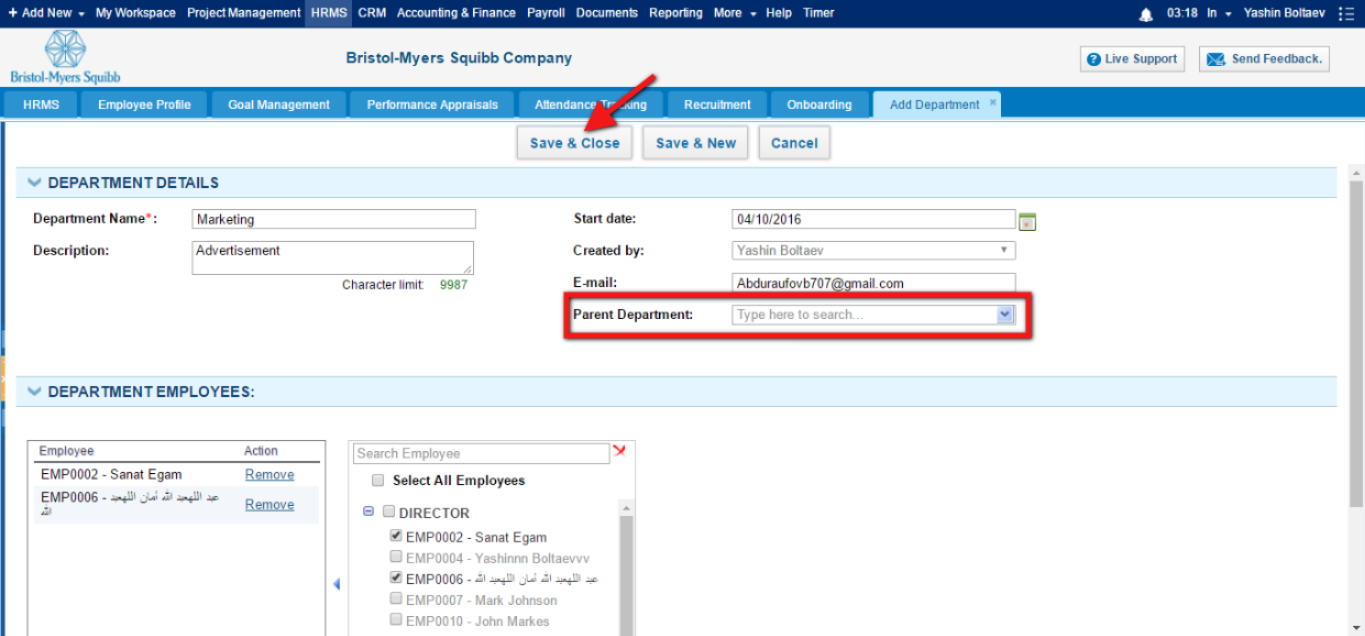Click the Department Name field

pyautogui.click(x=334, y=220)
